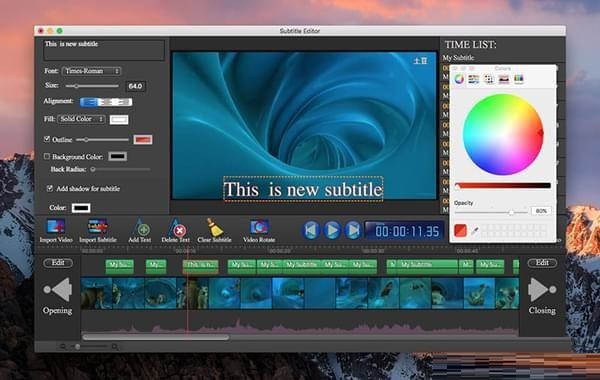This screenshot has width=600, height=380.
Task: Open the red Outline color swatch
Action: point(143,140)
